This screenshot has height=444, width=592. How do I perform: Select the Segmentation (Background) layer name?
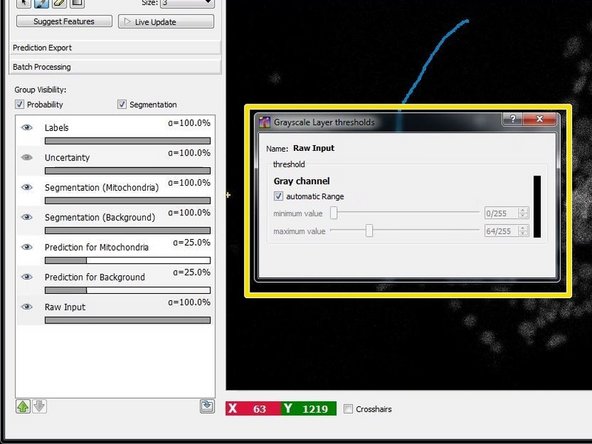pyautogui.click(x=100, y=217)
